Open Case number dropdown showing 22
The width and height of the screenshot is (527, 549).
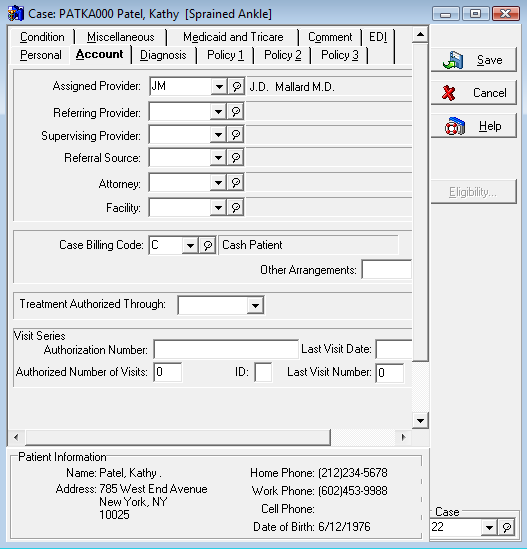(489, 527)
